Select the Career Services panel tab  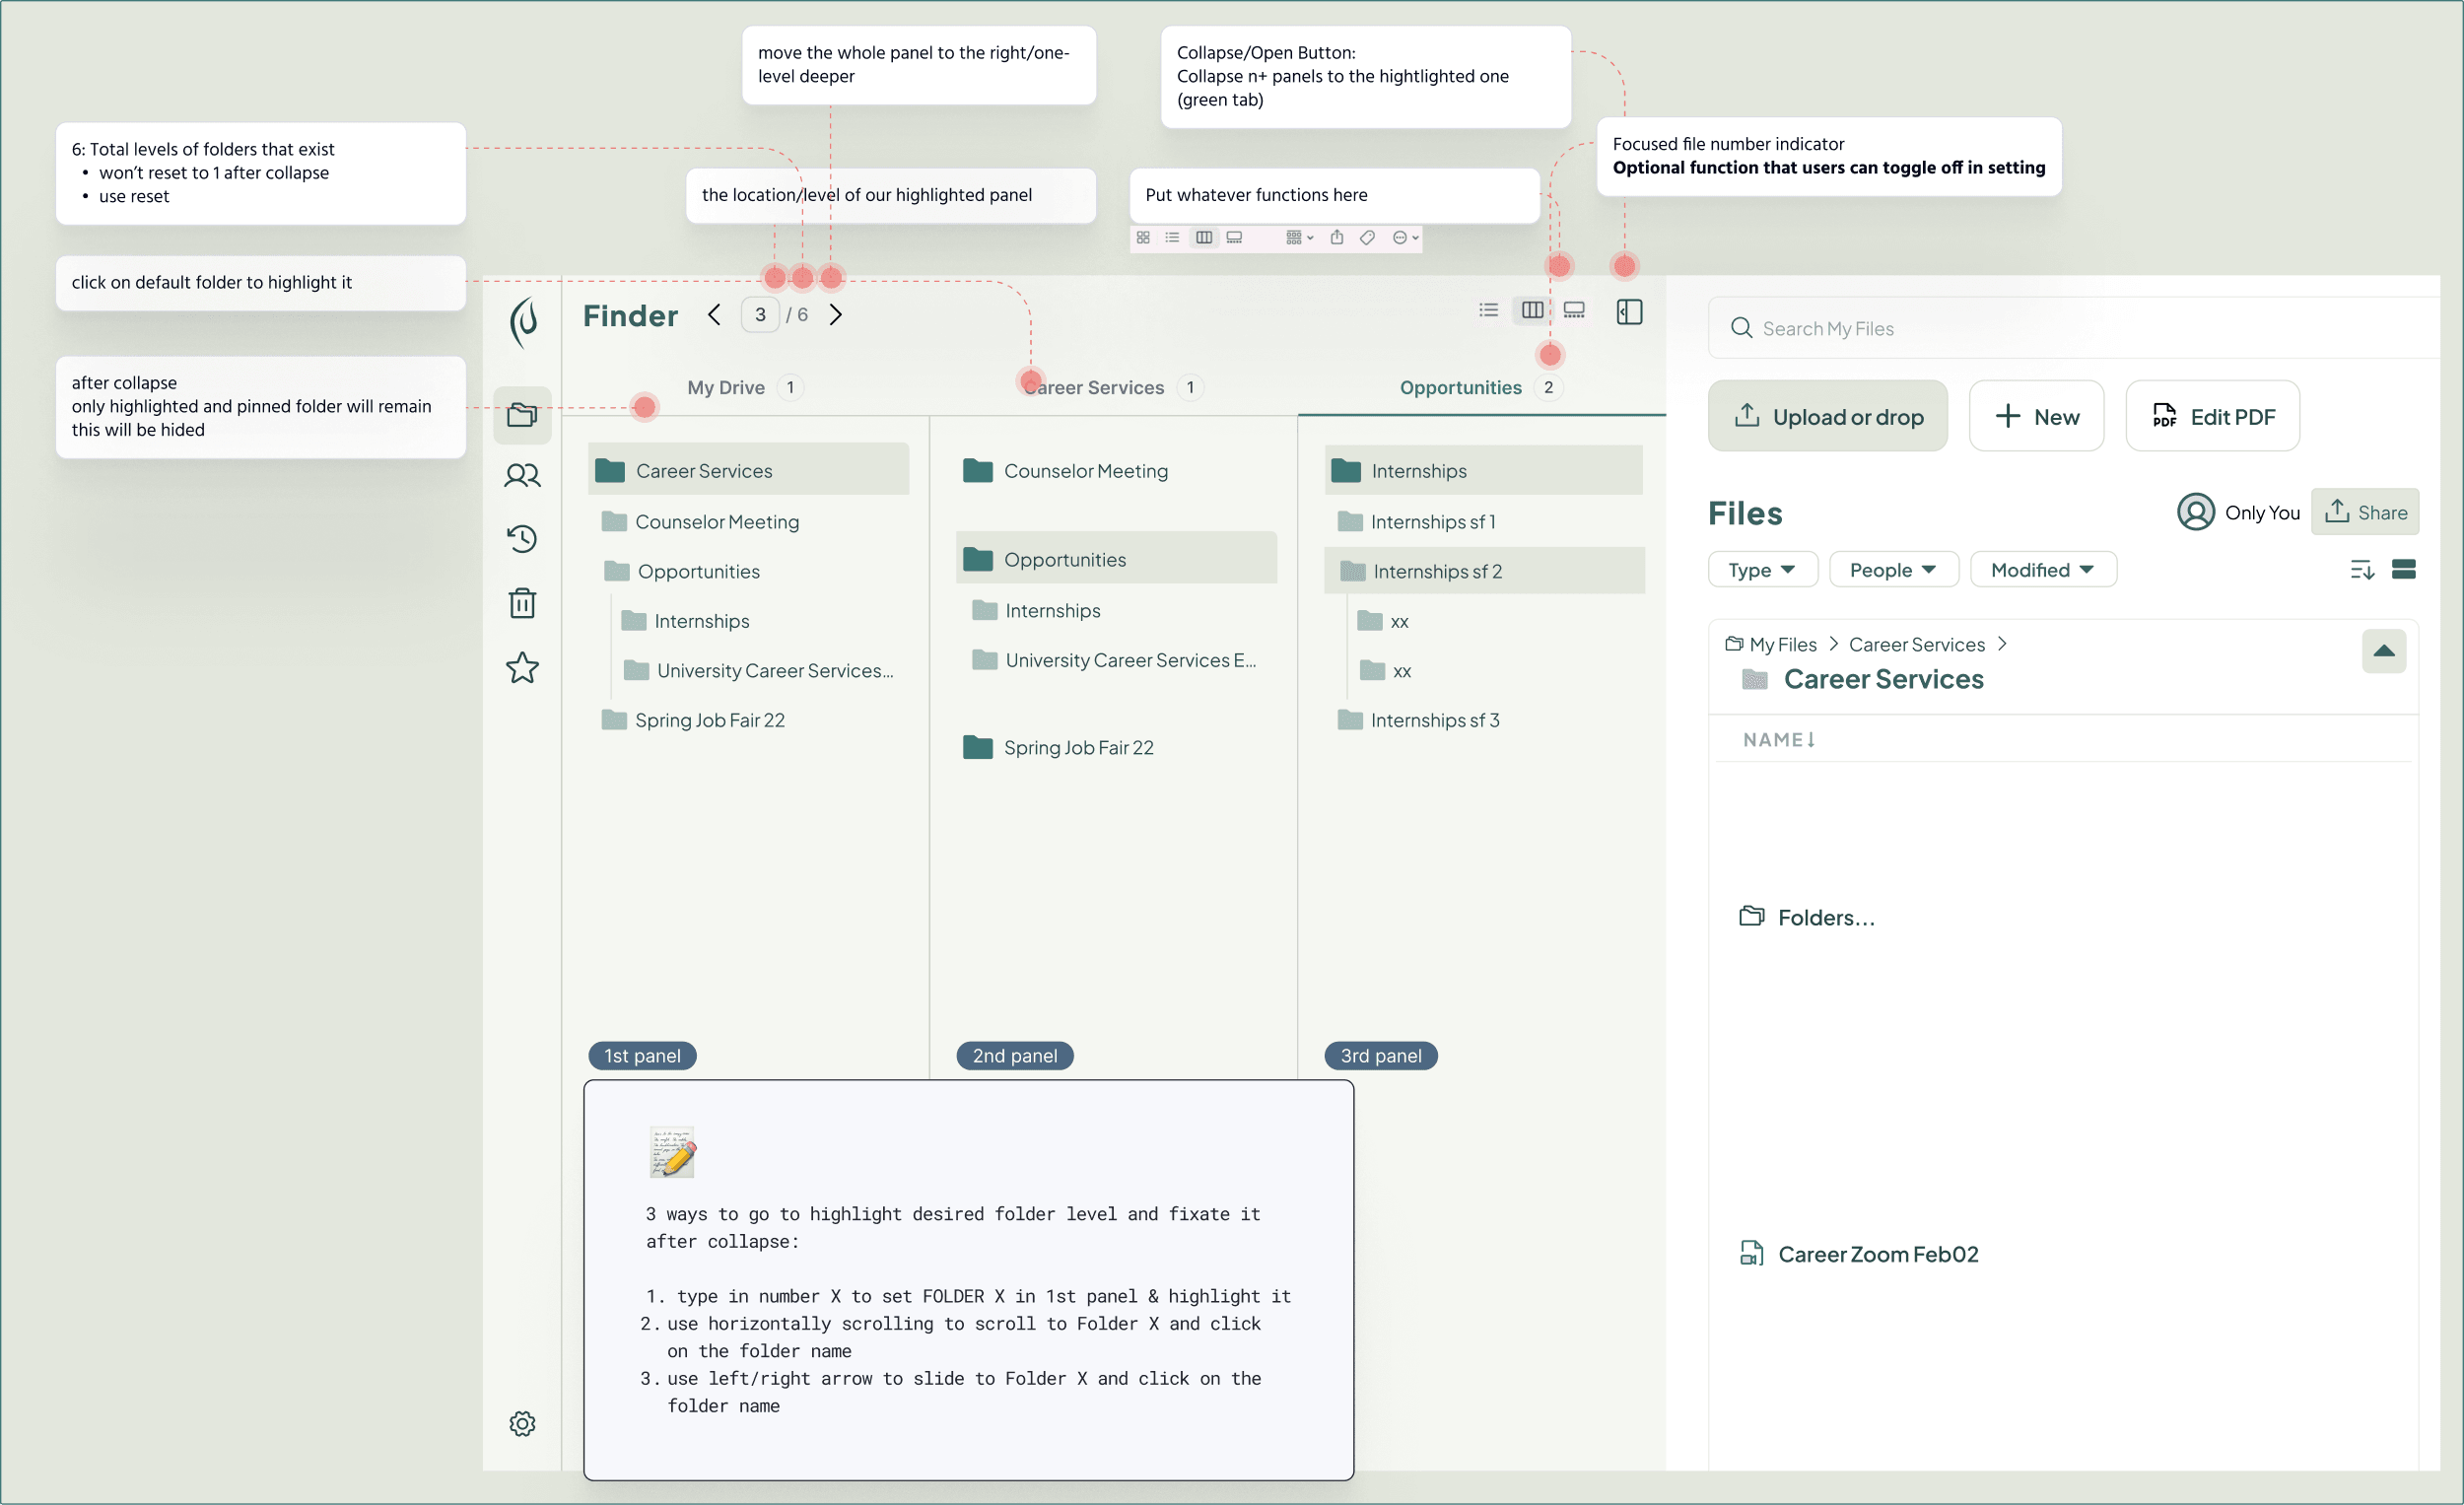pyautogui.click(x=1113, y=387)
